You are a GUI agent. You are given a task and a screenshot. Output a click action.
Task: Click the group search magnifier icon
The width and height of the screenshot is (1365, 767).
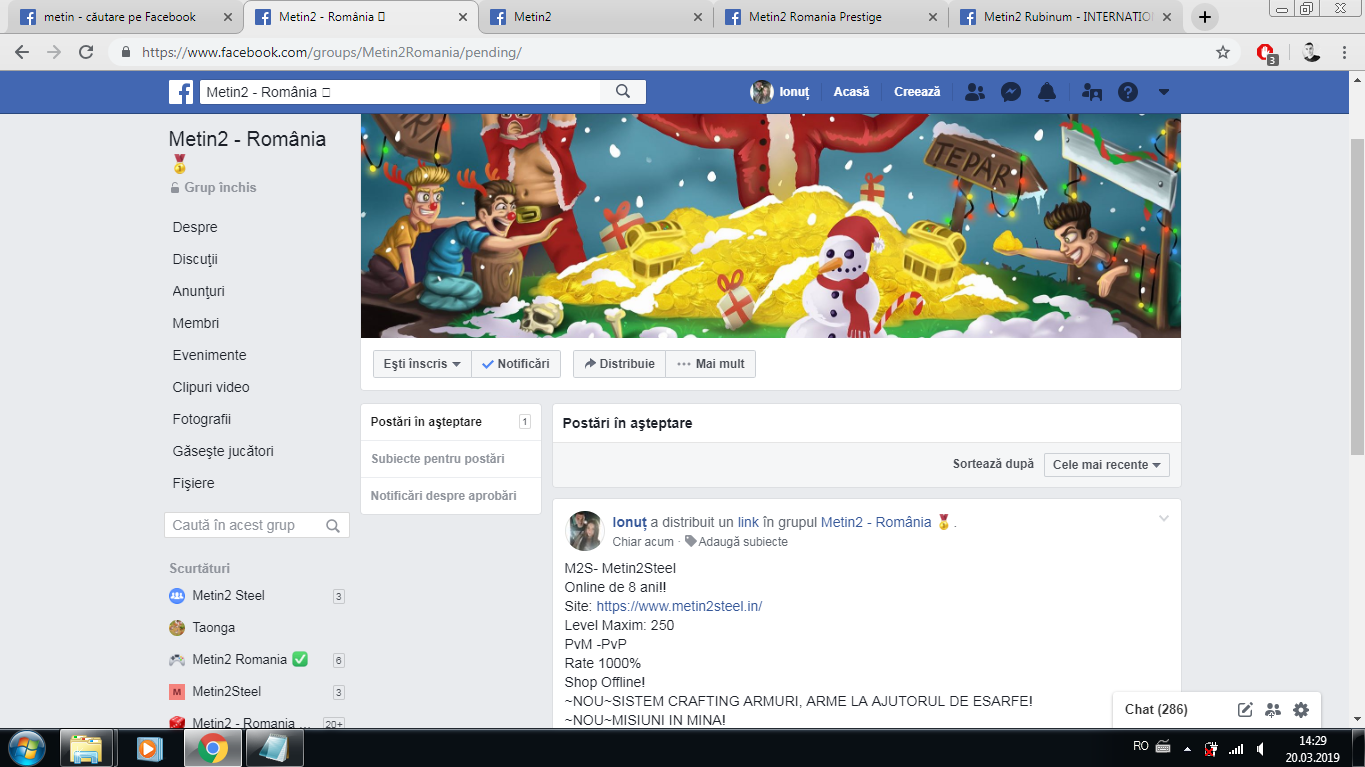(333, 525)
